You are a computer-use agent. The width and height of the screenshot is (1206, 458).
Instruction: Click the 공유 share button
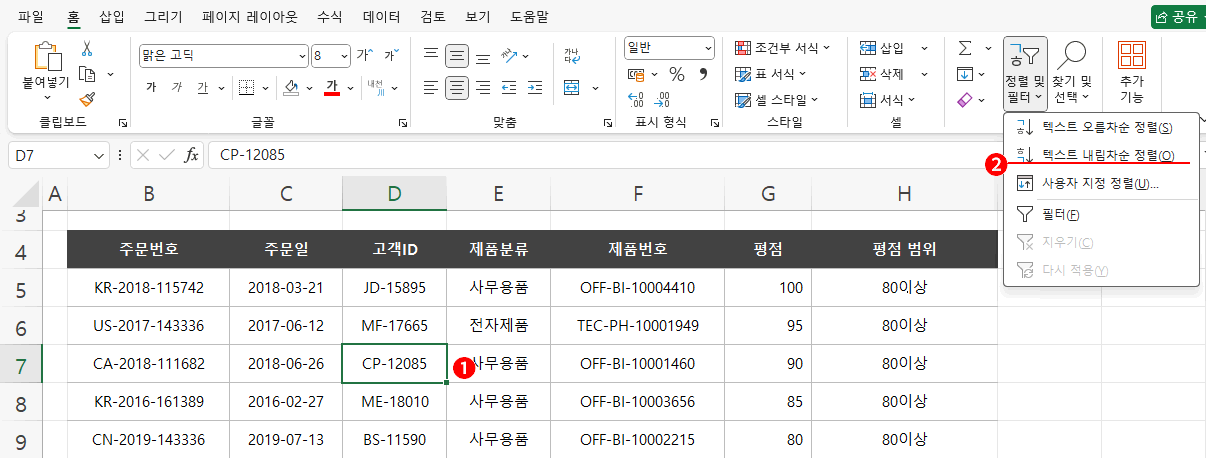tap(1177, 16)
